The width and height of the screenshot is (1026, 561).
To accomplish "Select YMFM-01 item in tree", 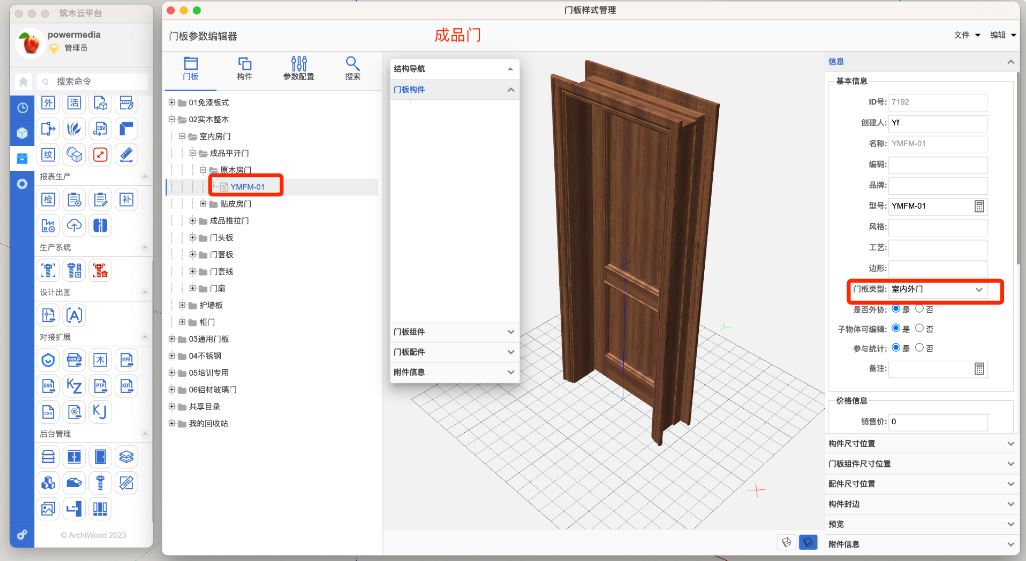I will point(247,187).
